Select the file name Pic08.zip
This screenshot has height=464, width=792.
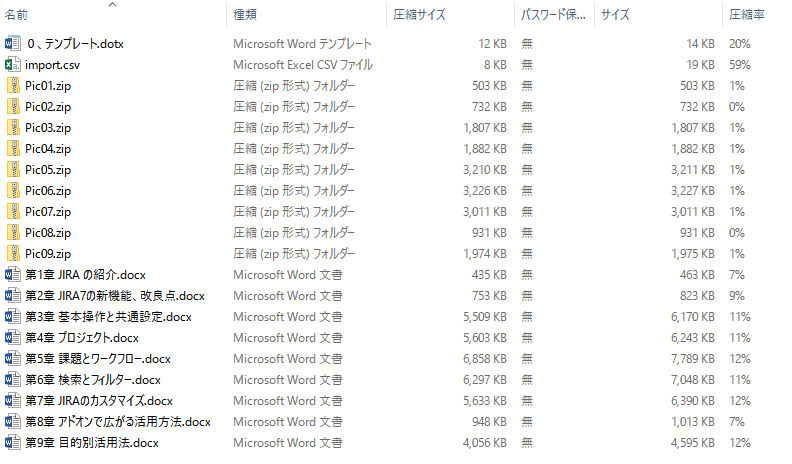(48, 233)
